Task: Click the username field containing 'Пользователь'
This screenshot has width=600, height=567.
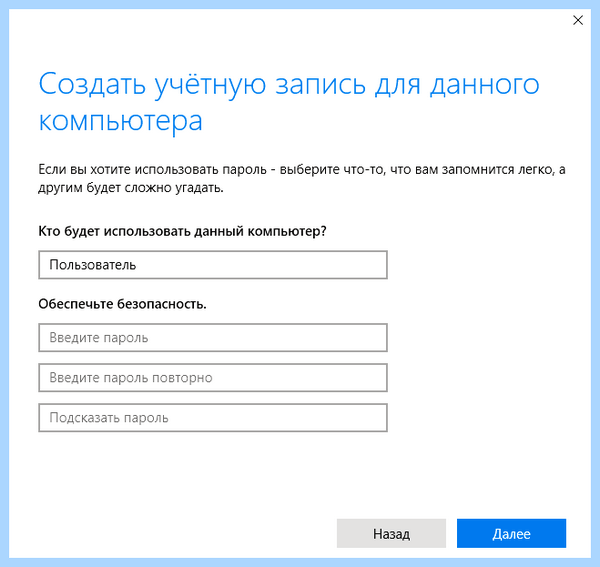Action: coord(213,265)
